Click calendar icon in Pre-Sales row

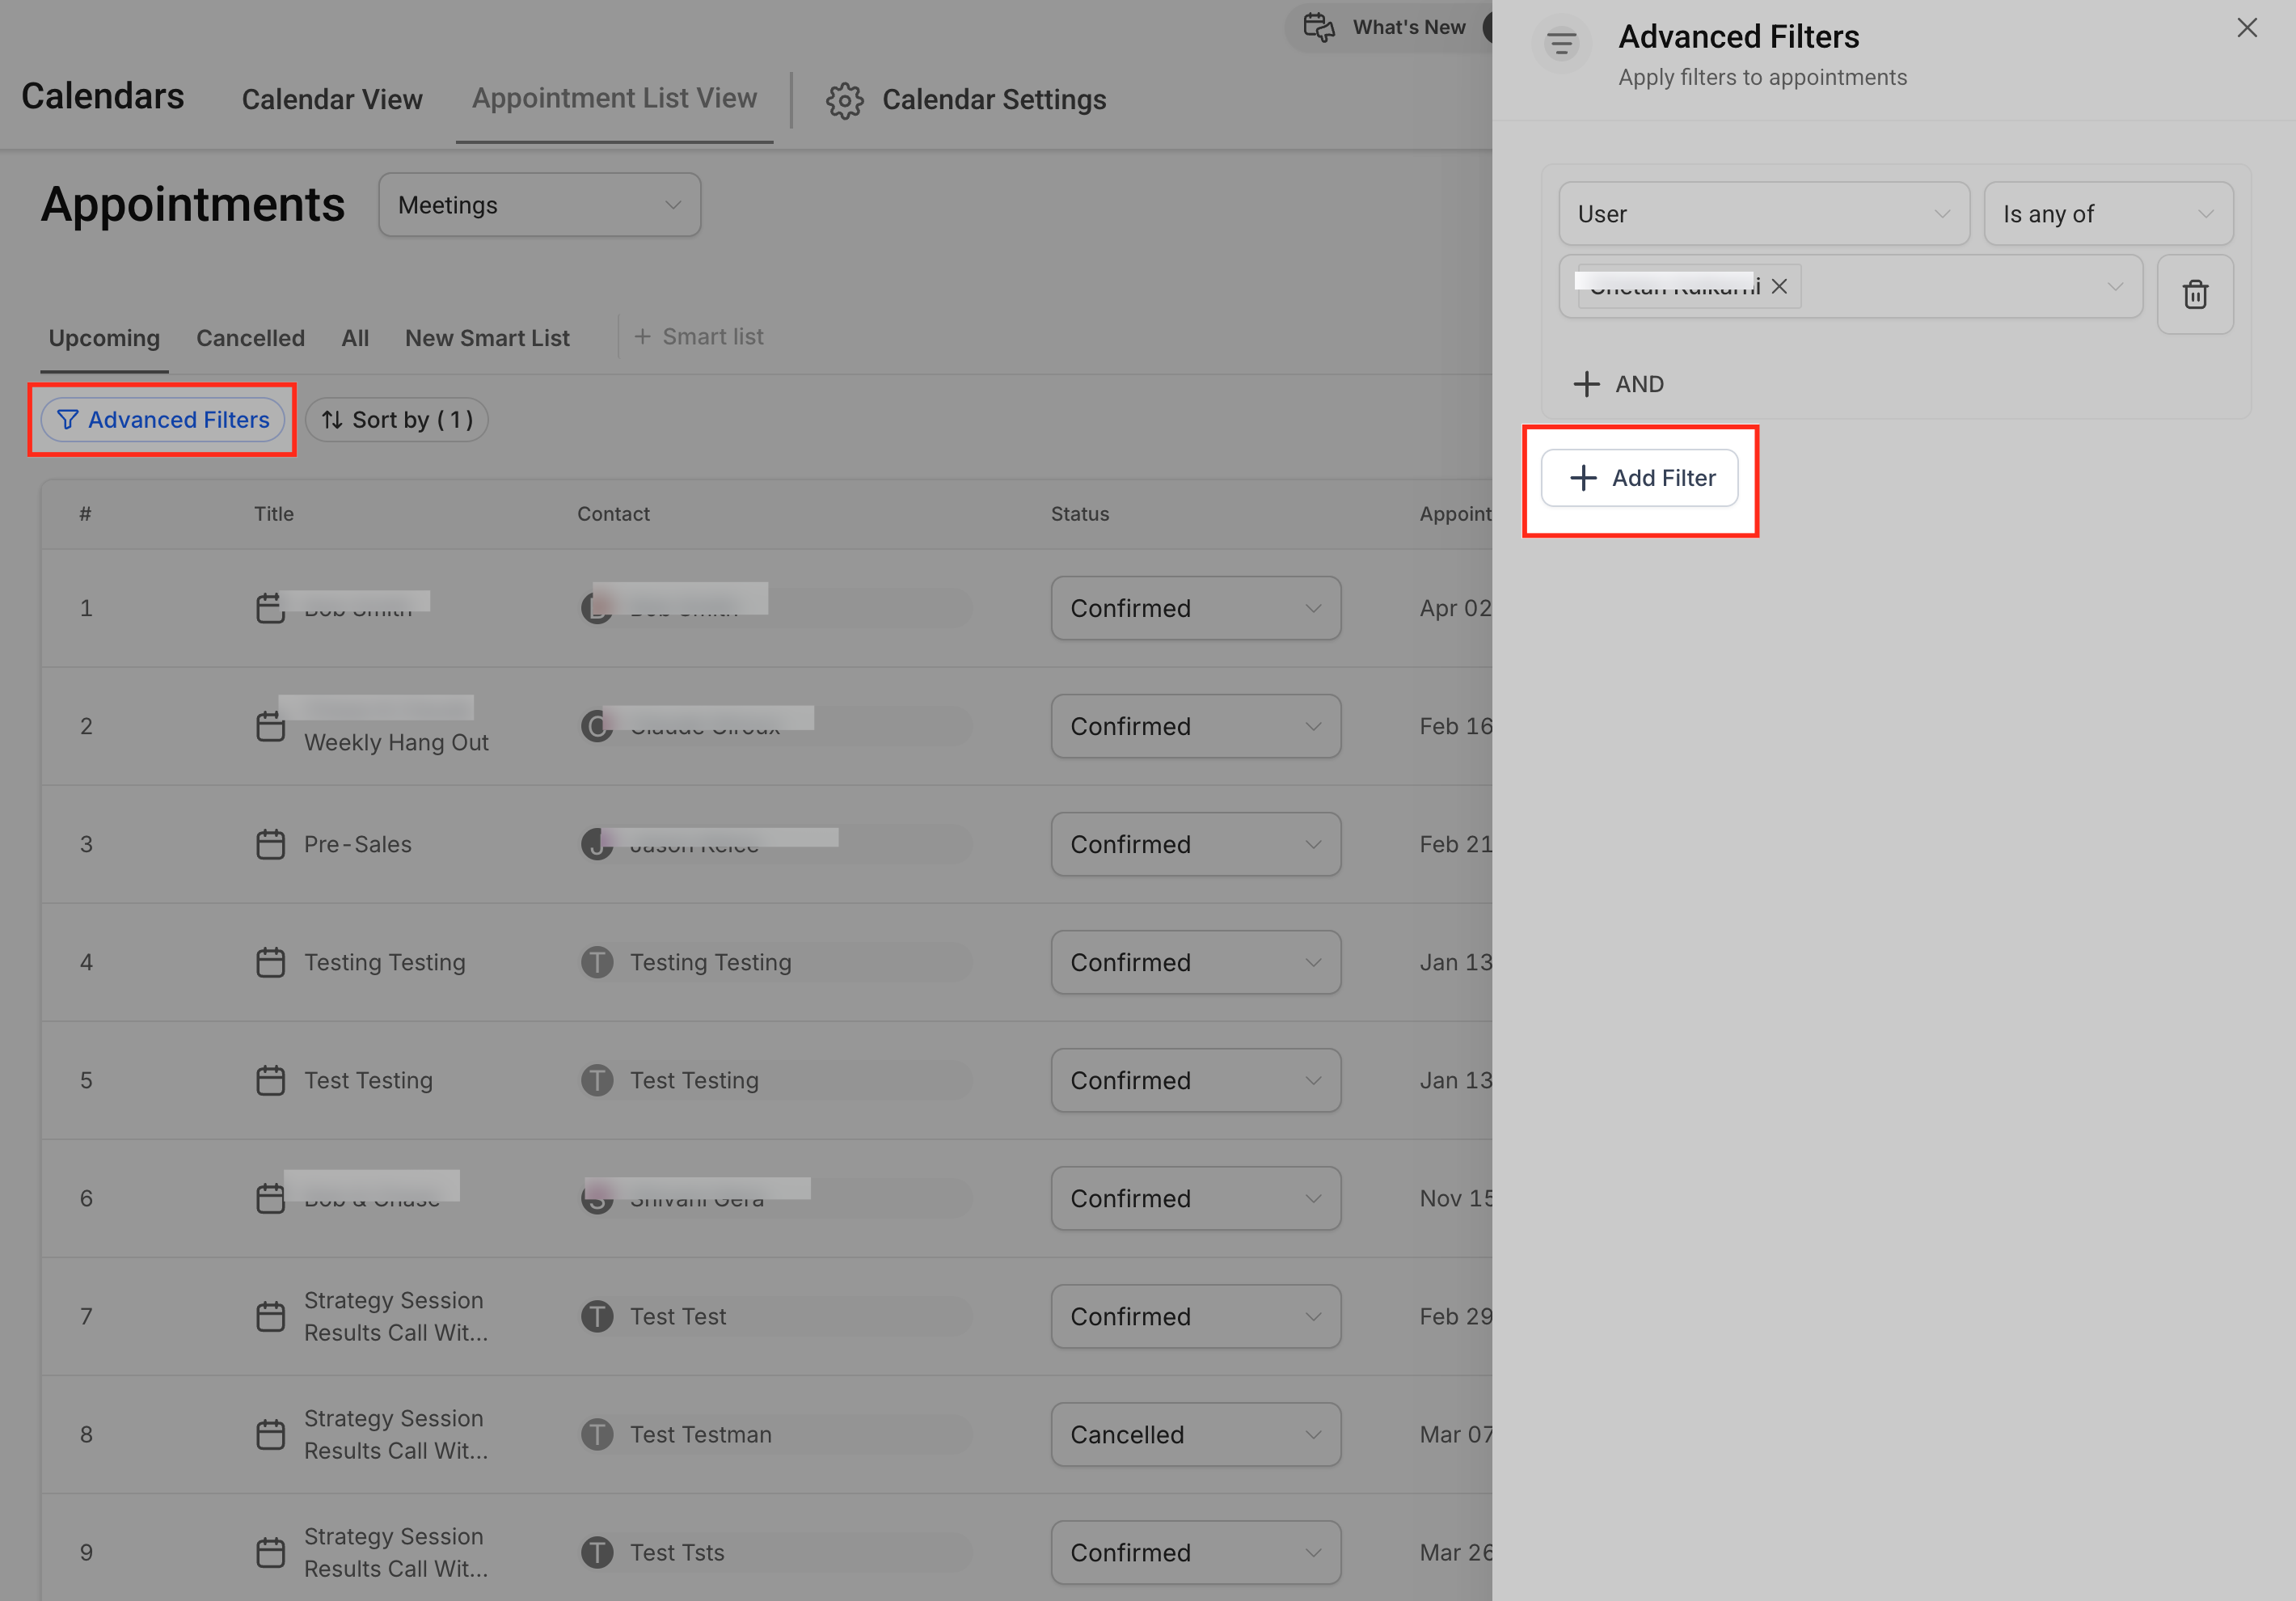tap(270, 844)
